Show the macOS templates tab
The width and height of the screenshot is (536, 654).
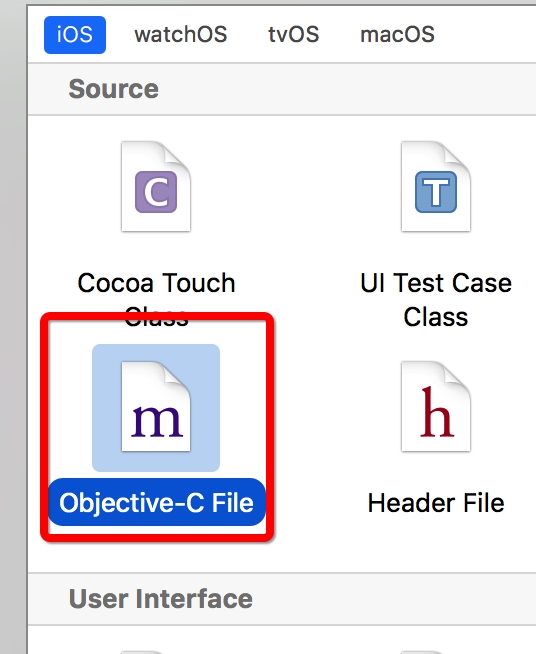tap(397, 35)
